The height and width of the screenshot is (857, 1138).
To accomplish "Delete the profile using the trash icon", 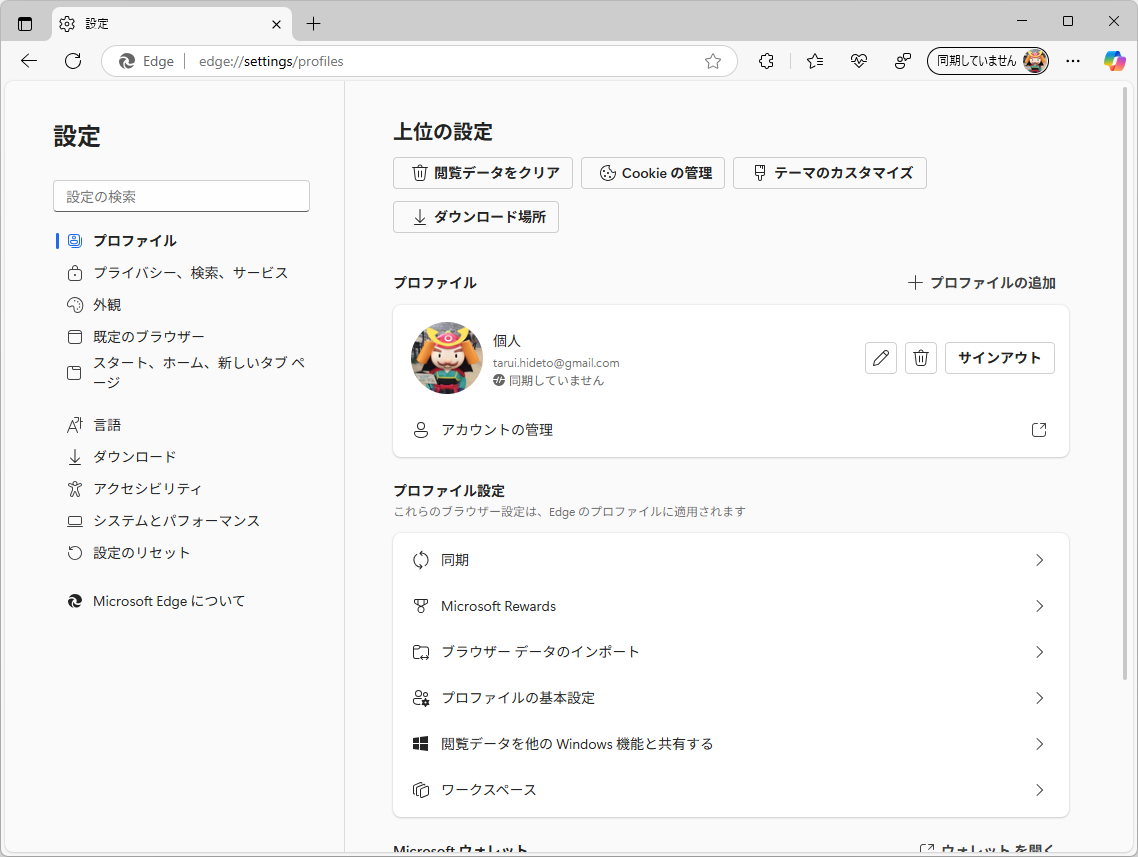I will point(921,358).
